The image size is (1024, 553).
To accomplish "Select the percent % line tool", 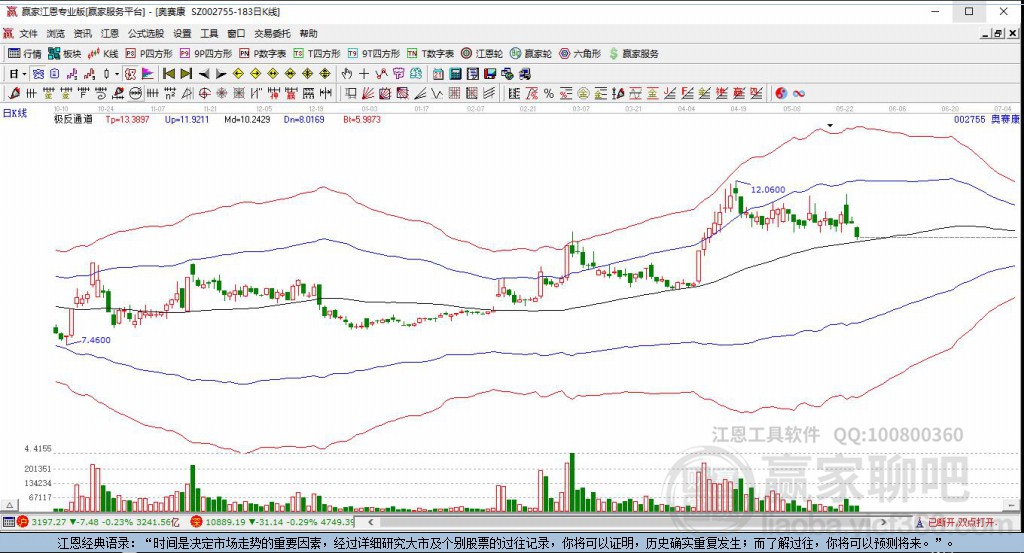I will pyautogui.click(x=549, y=93).
